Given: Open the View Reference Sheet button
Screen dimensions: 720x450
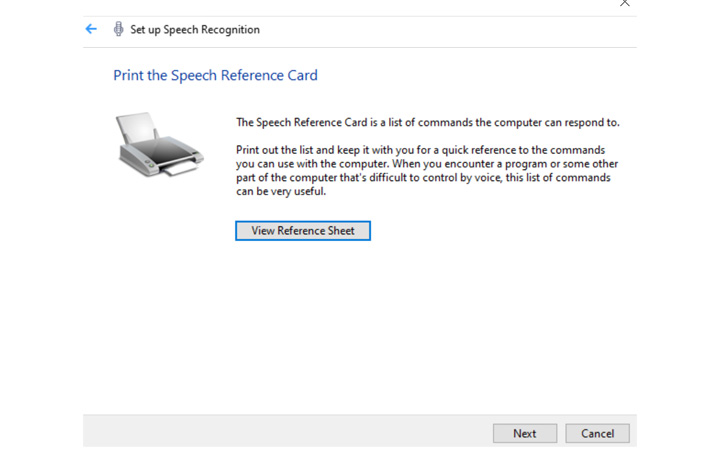Looking at the screenshot, I should 303,231.
